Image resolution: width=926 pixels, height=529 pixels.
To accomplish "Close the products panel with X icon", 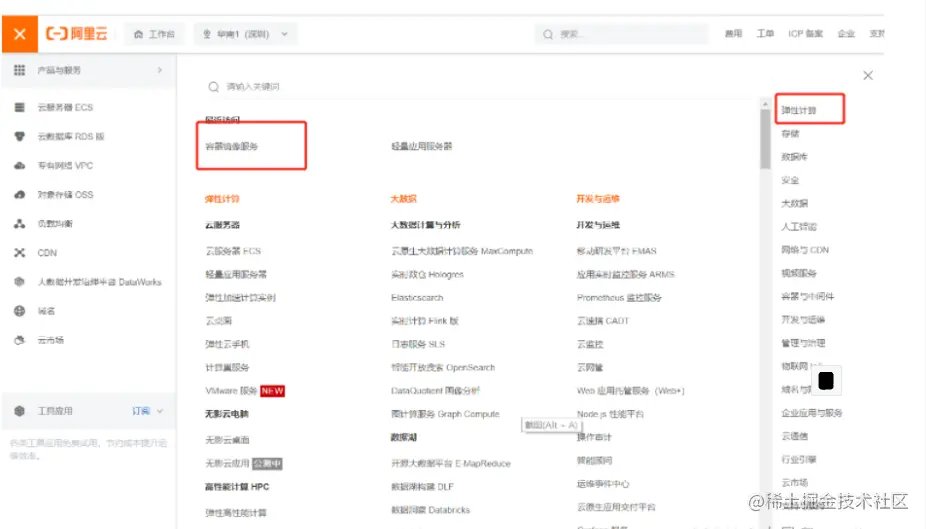I will coord(868,76).
